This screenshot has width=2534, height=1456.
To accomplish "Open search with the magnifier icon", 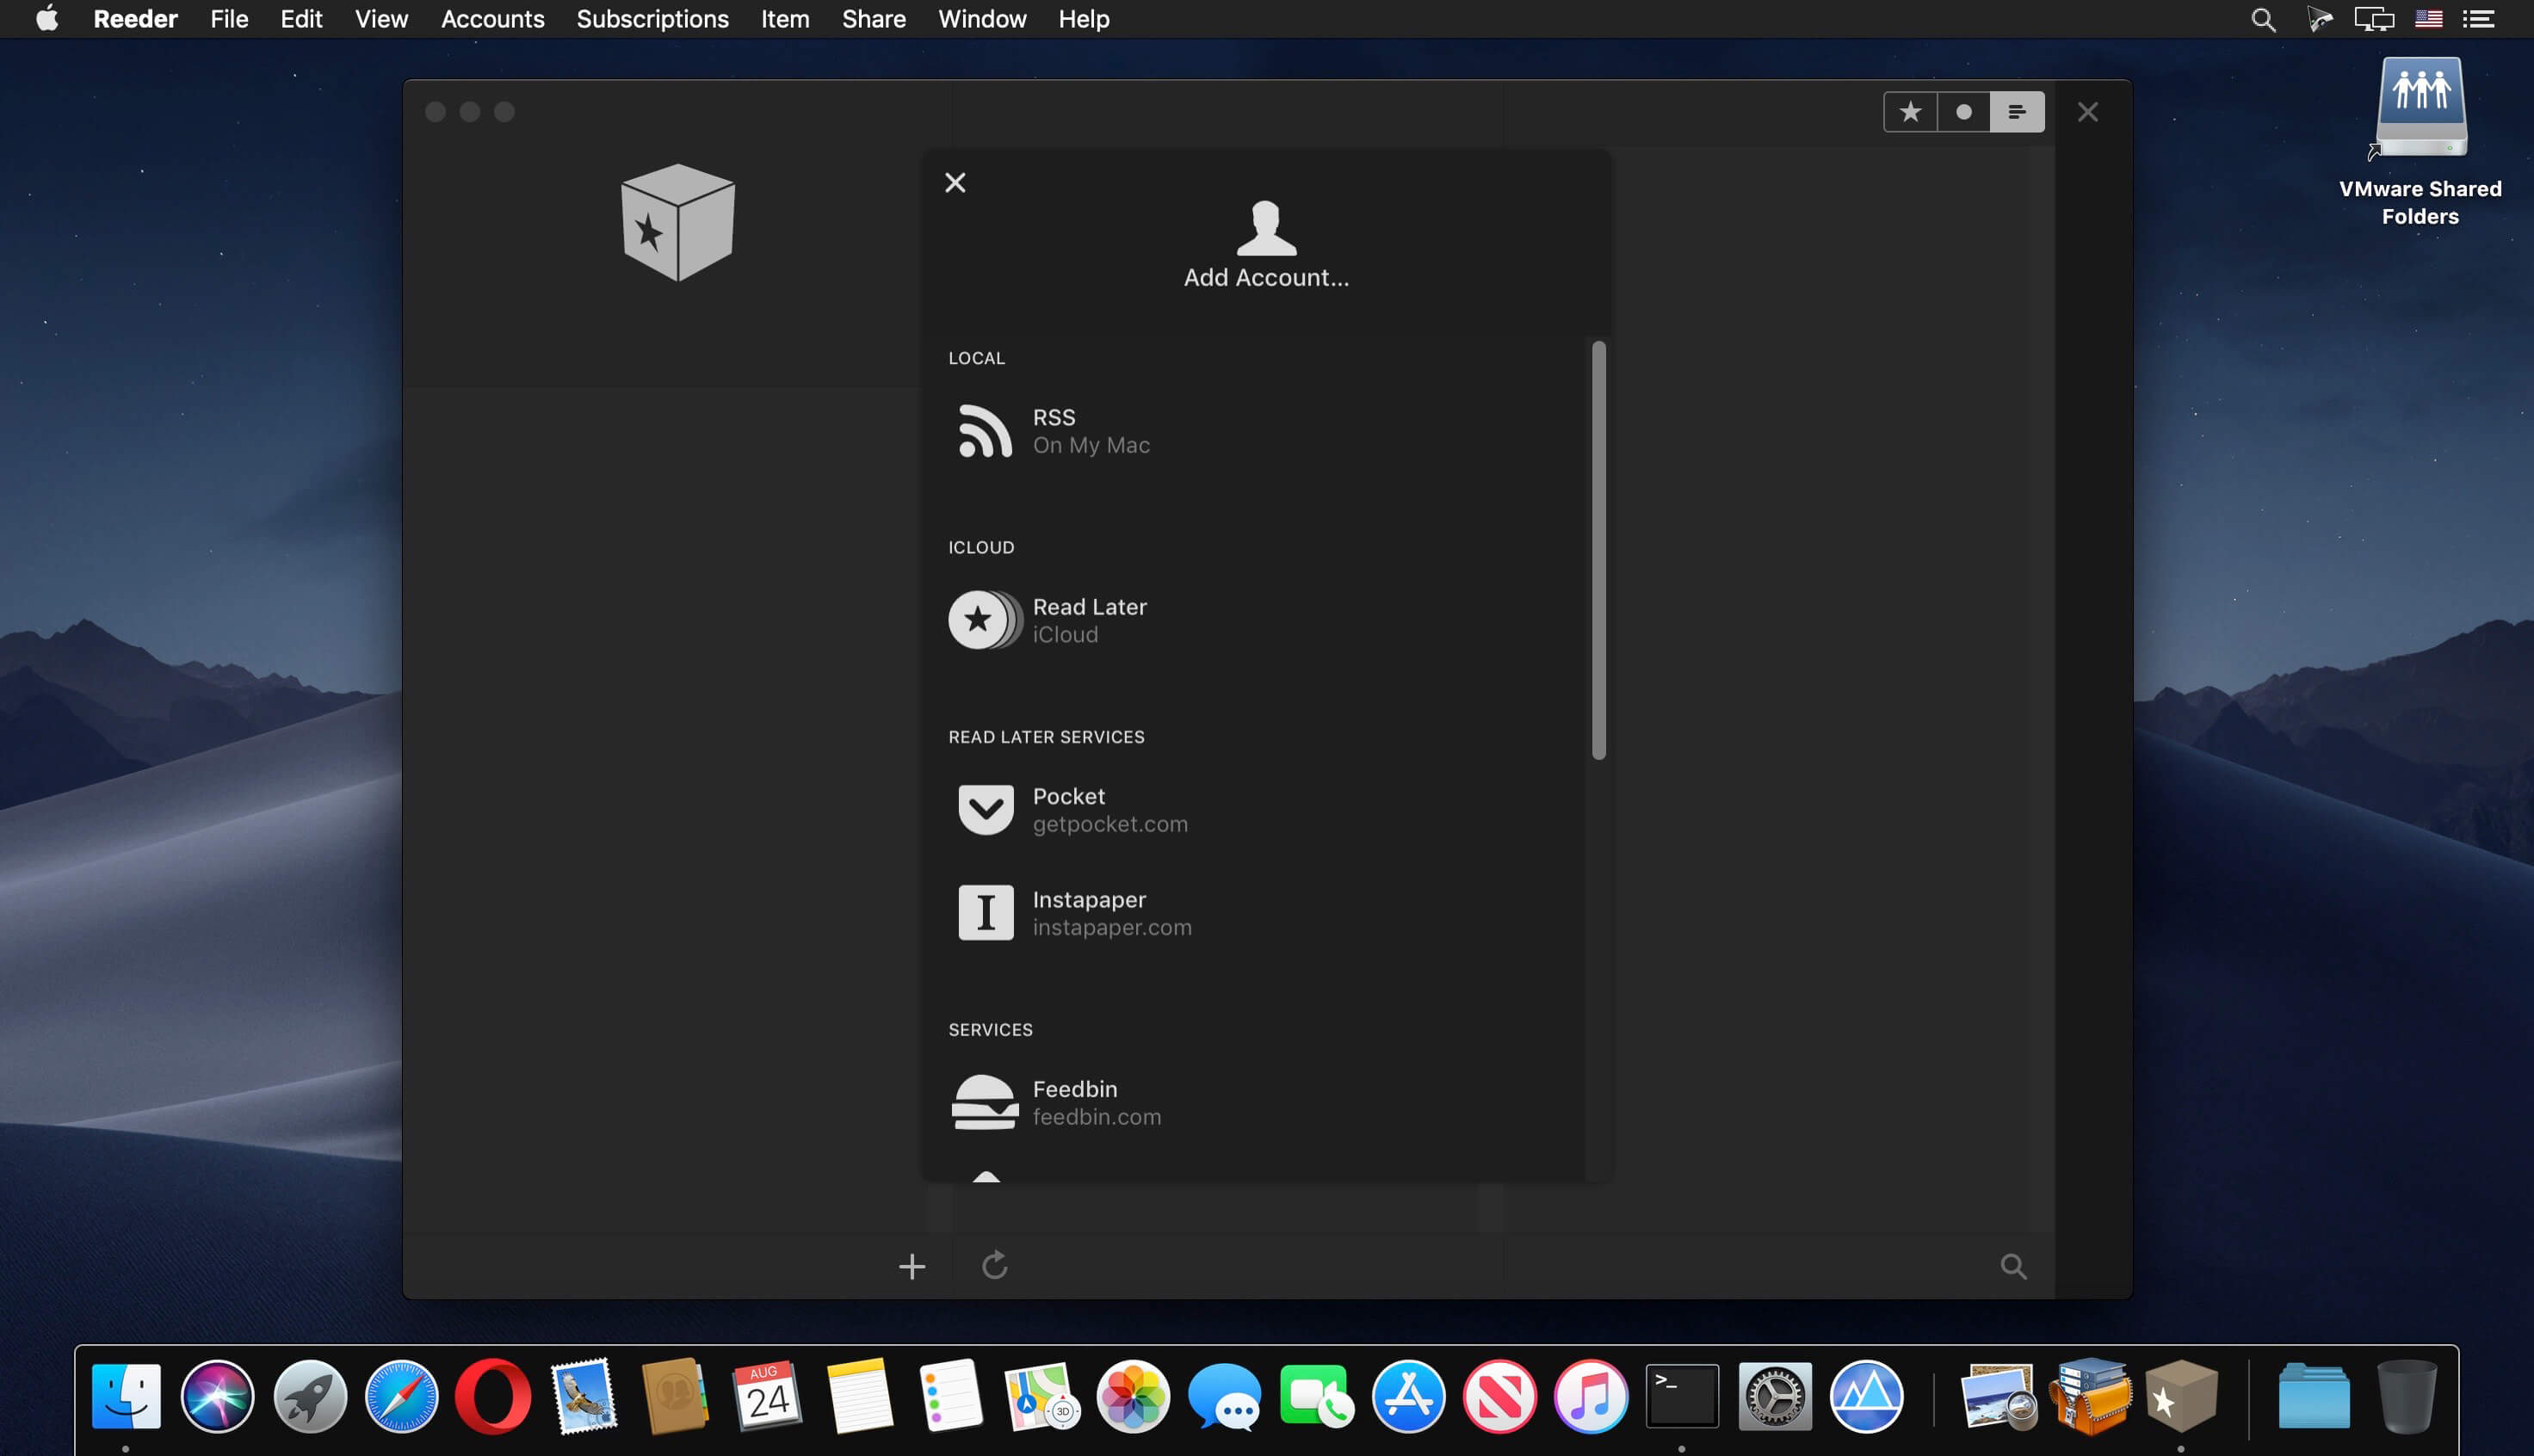I will [2013, 1267].
